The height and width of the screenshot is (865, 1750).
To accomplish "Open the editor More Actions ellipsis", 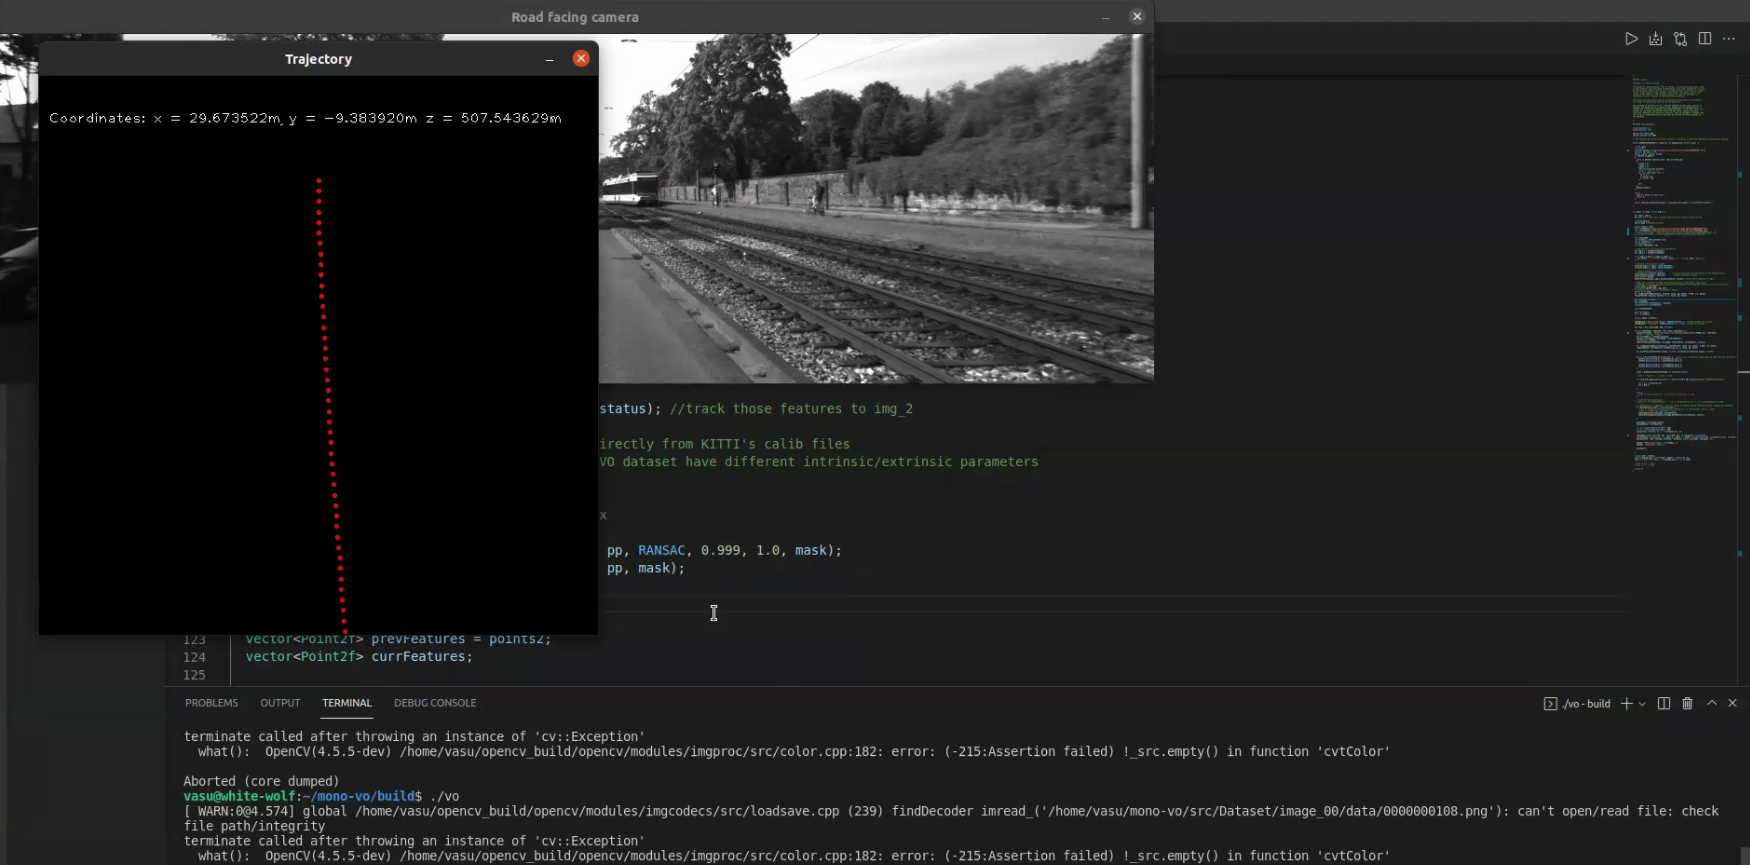I will pyautogui.click(x=1729, y=39).
